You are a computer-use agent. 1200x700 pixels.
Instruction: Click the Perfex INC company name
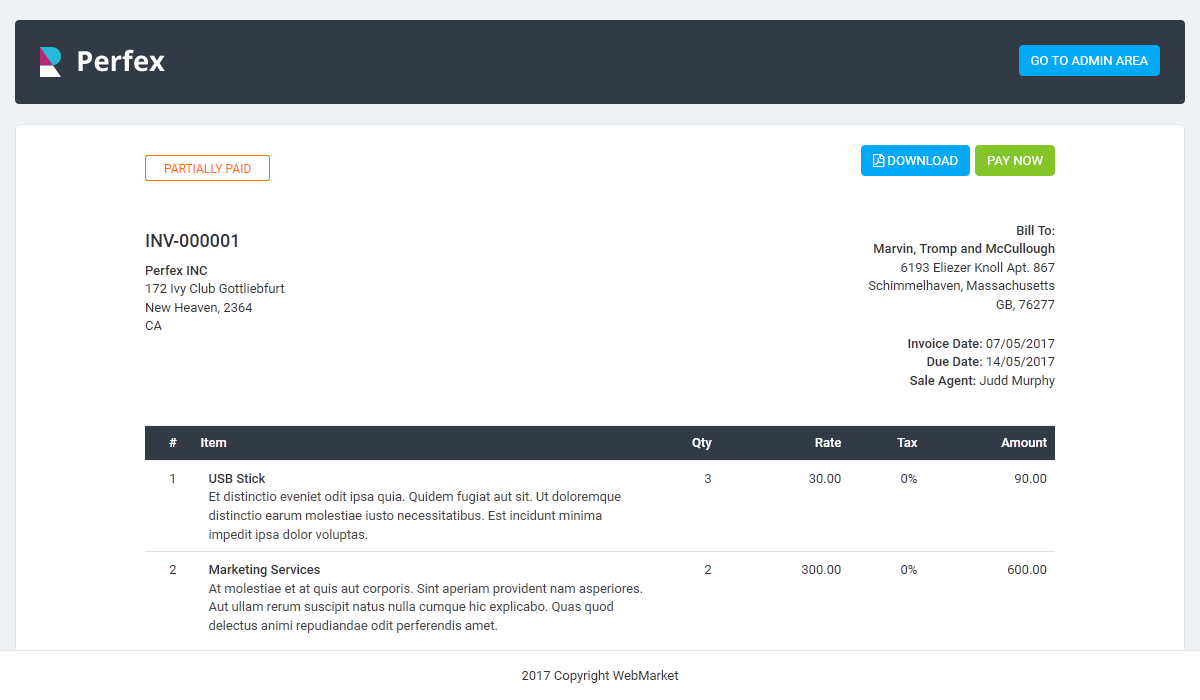click(x=176, y=271)
